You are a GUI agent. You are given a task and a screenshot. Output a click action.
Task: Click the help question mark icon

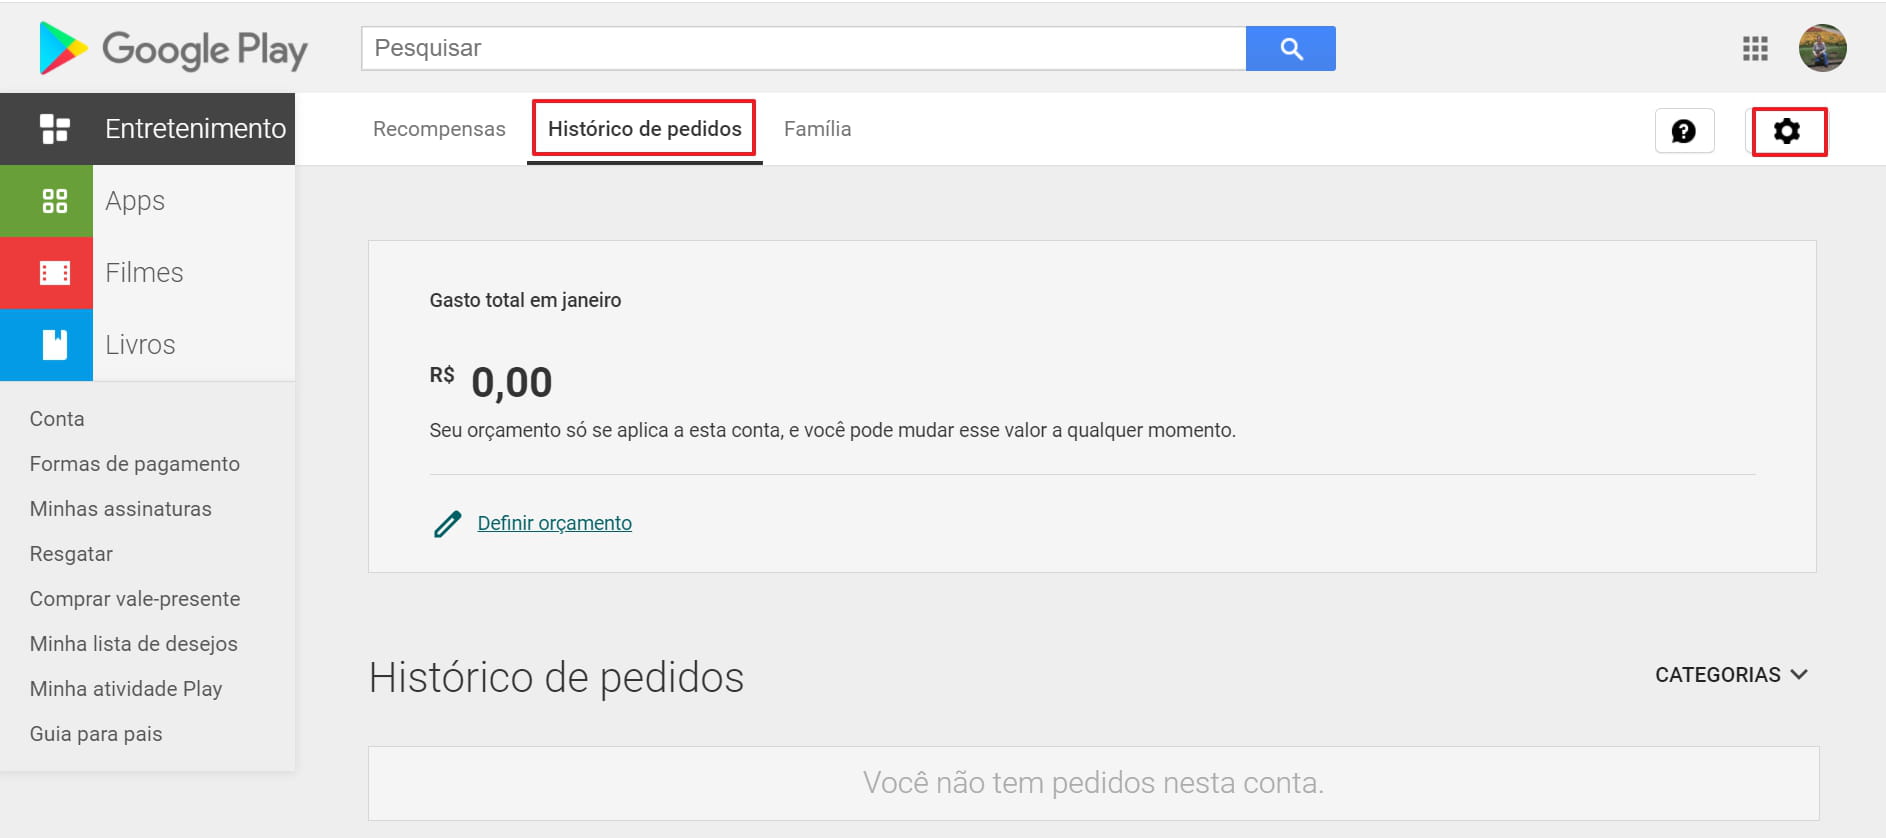[1684, 131]
